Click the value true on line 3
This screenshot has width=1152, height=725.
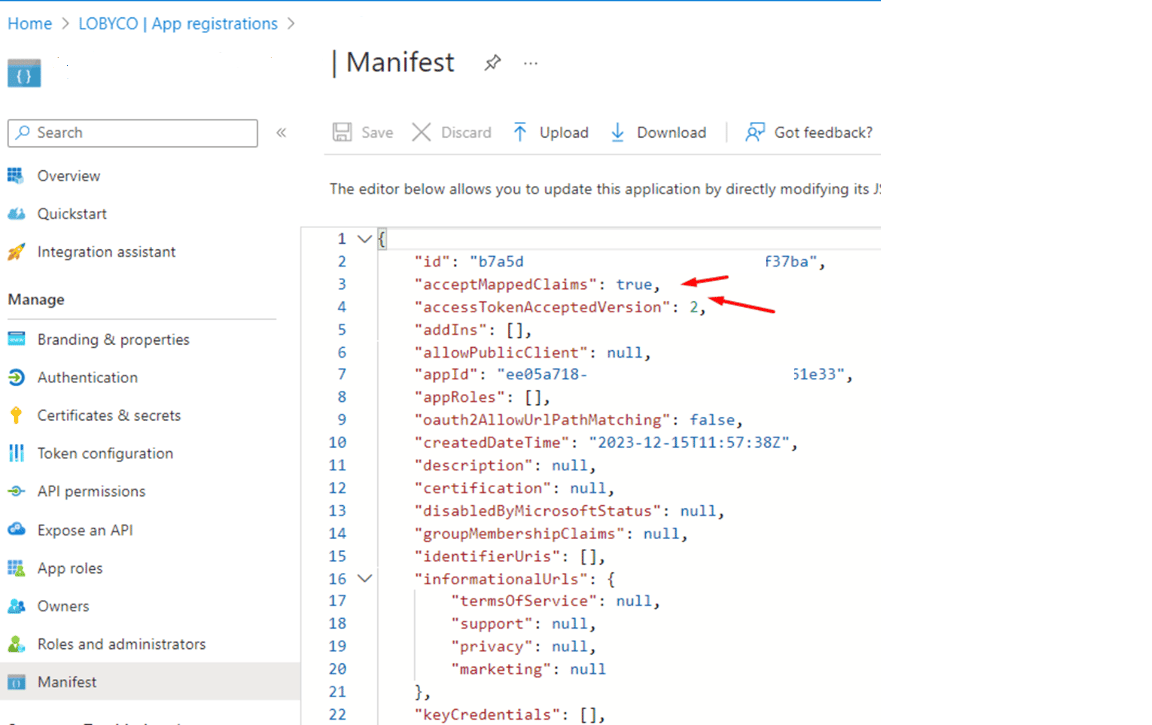coord(634,284)
